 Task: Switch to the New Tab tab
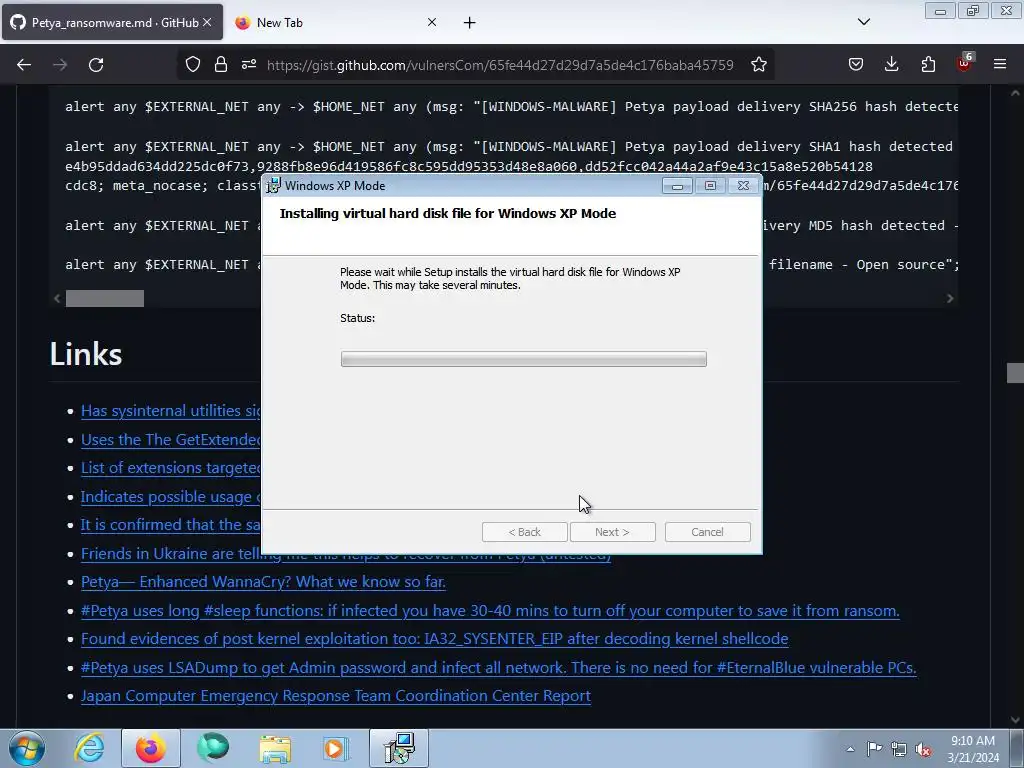tap(336, 22)
